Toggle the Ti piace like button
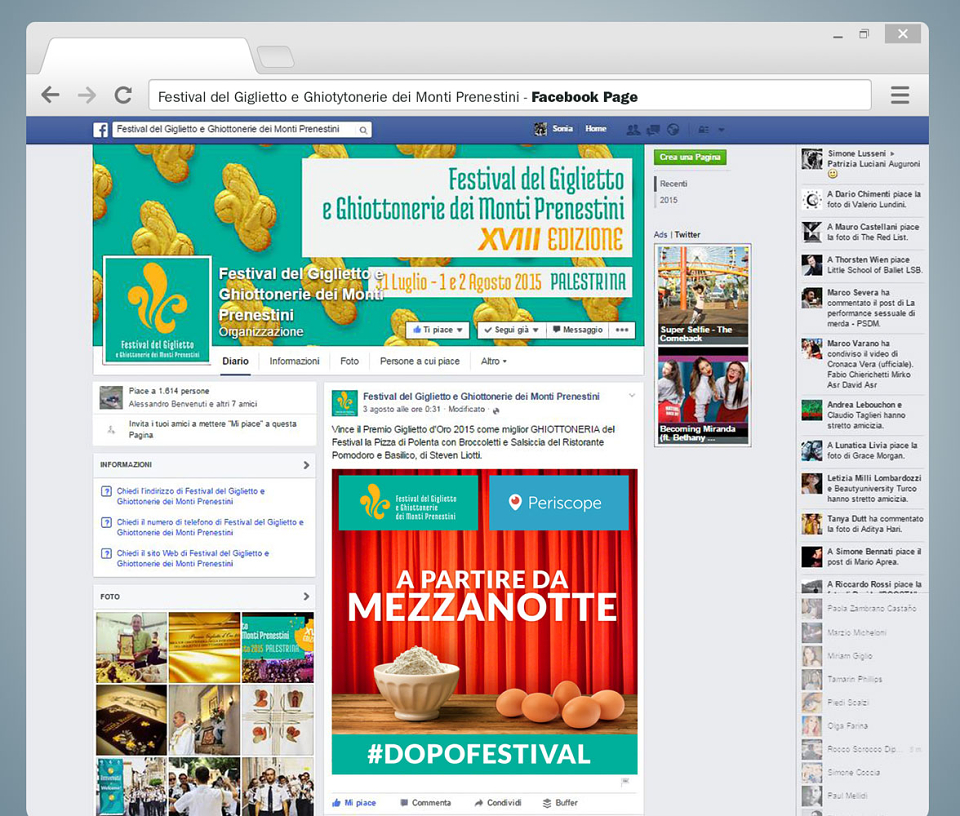 pos(437,330)
